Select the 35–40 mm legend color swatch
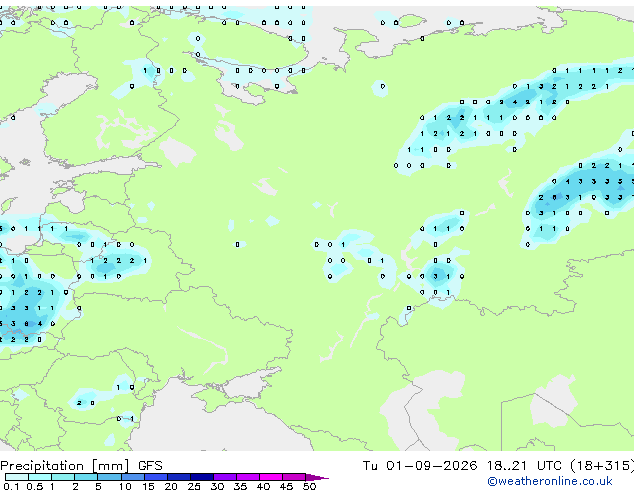The height and width of the screenshot is (490, 634). pyautogui.click(x=248, y=477)
